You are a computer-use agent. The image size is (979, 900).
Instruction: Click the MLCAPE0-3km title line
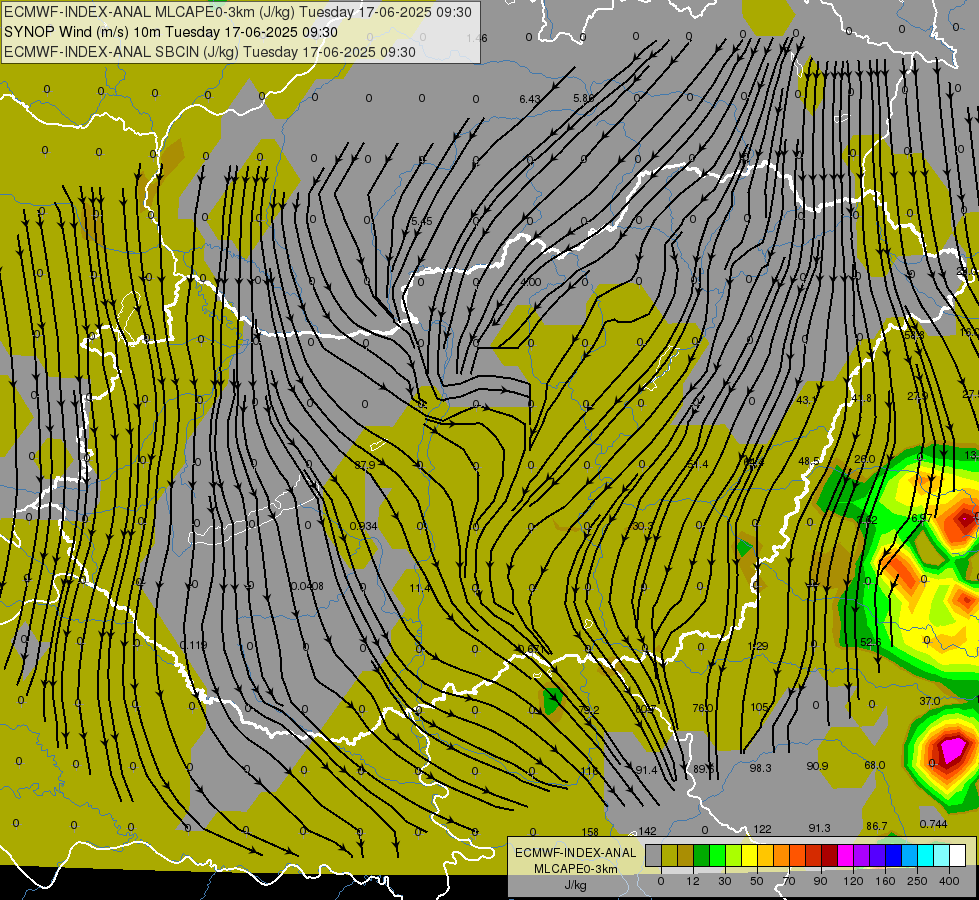238,12
